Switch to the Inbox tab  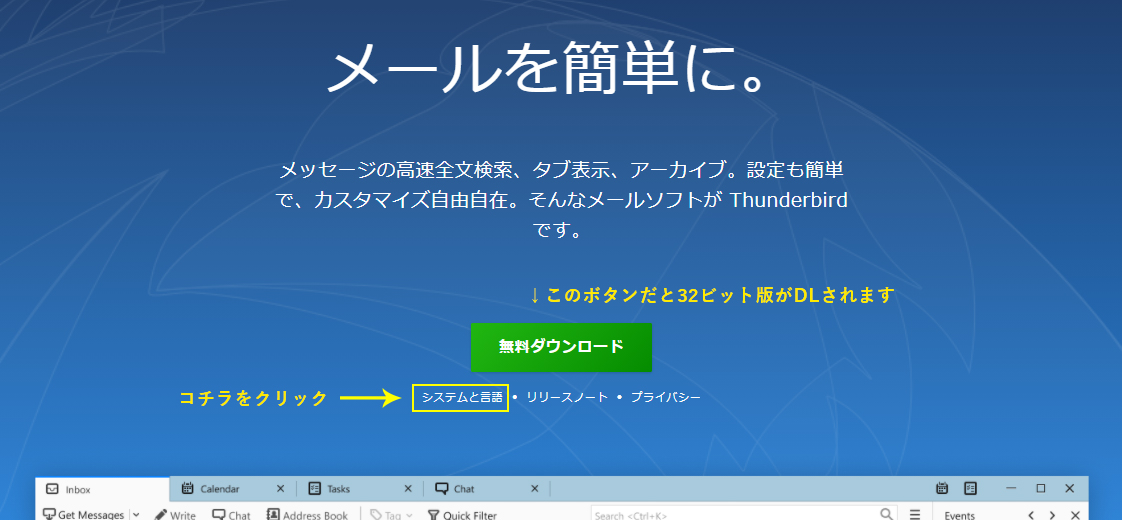coord(103,489)
